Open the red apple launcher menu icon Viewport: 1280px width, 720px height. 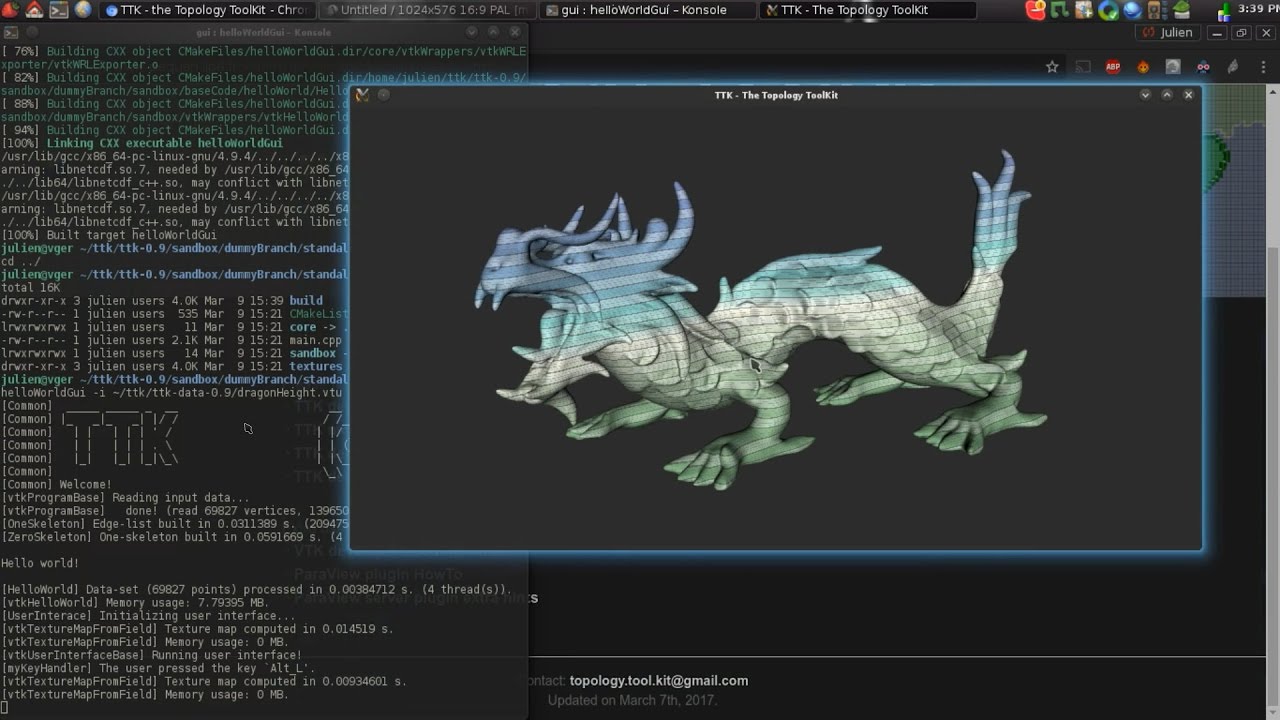point(9,9)
